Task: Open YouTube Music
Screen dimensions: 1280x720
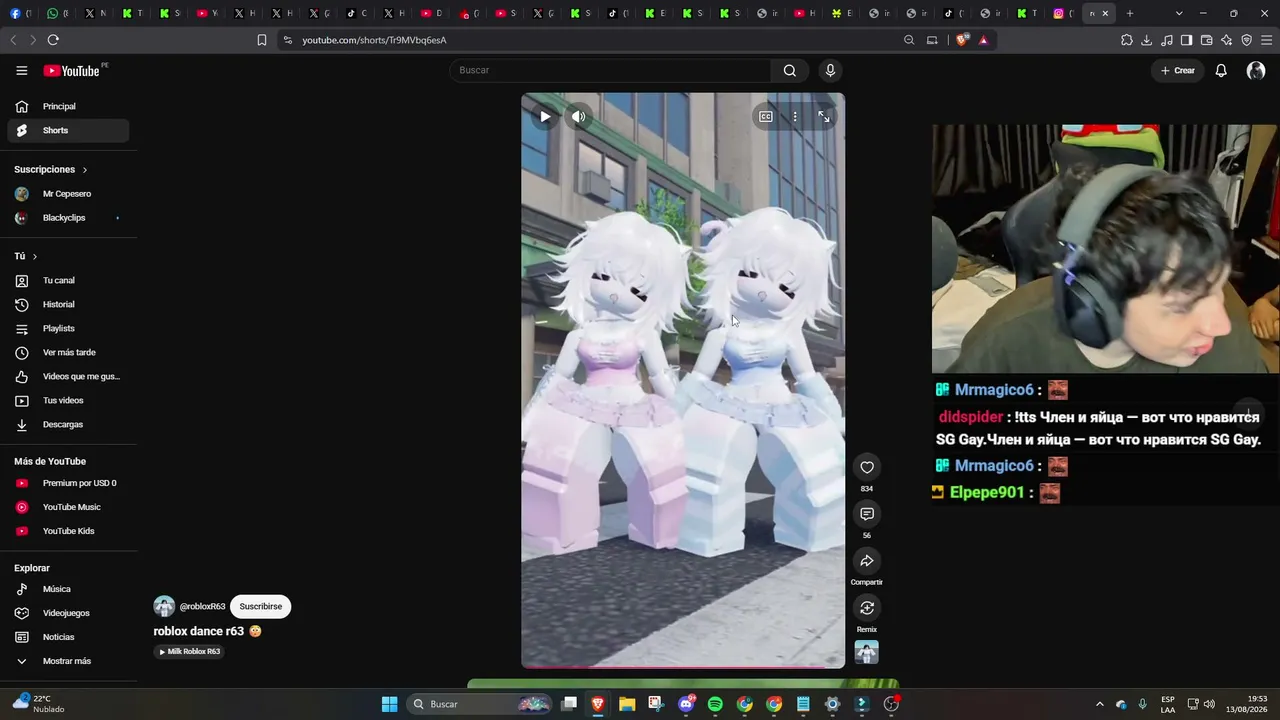Action: (68, 507)
